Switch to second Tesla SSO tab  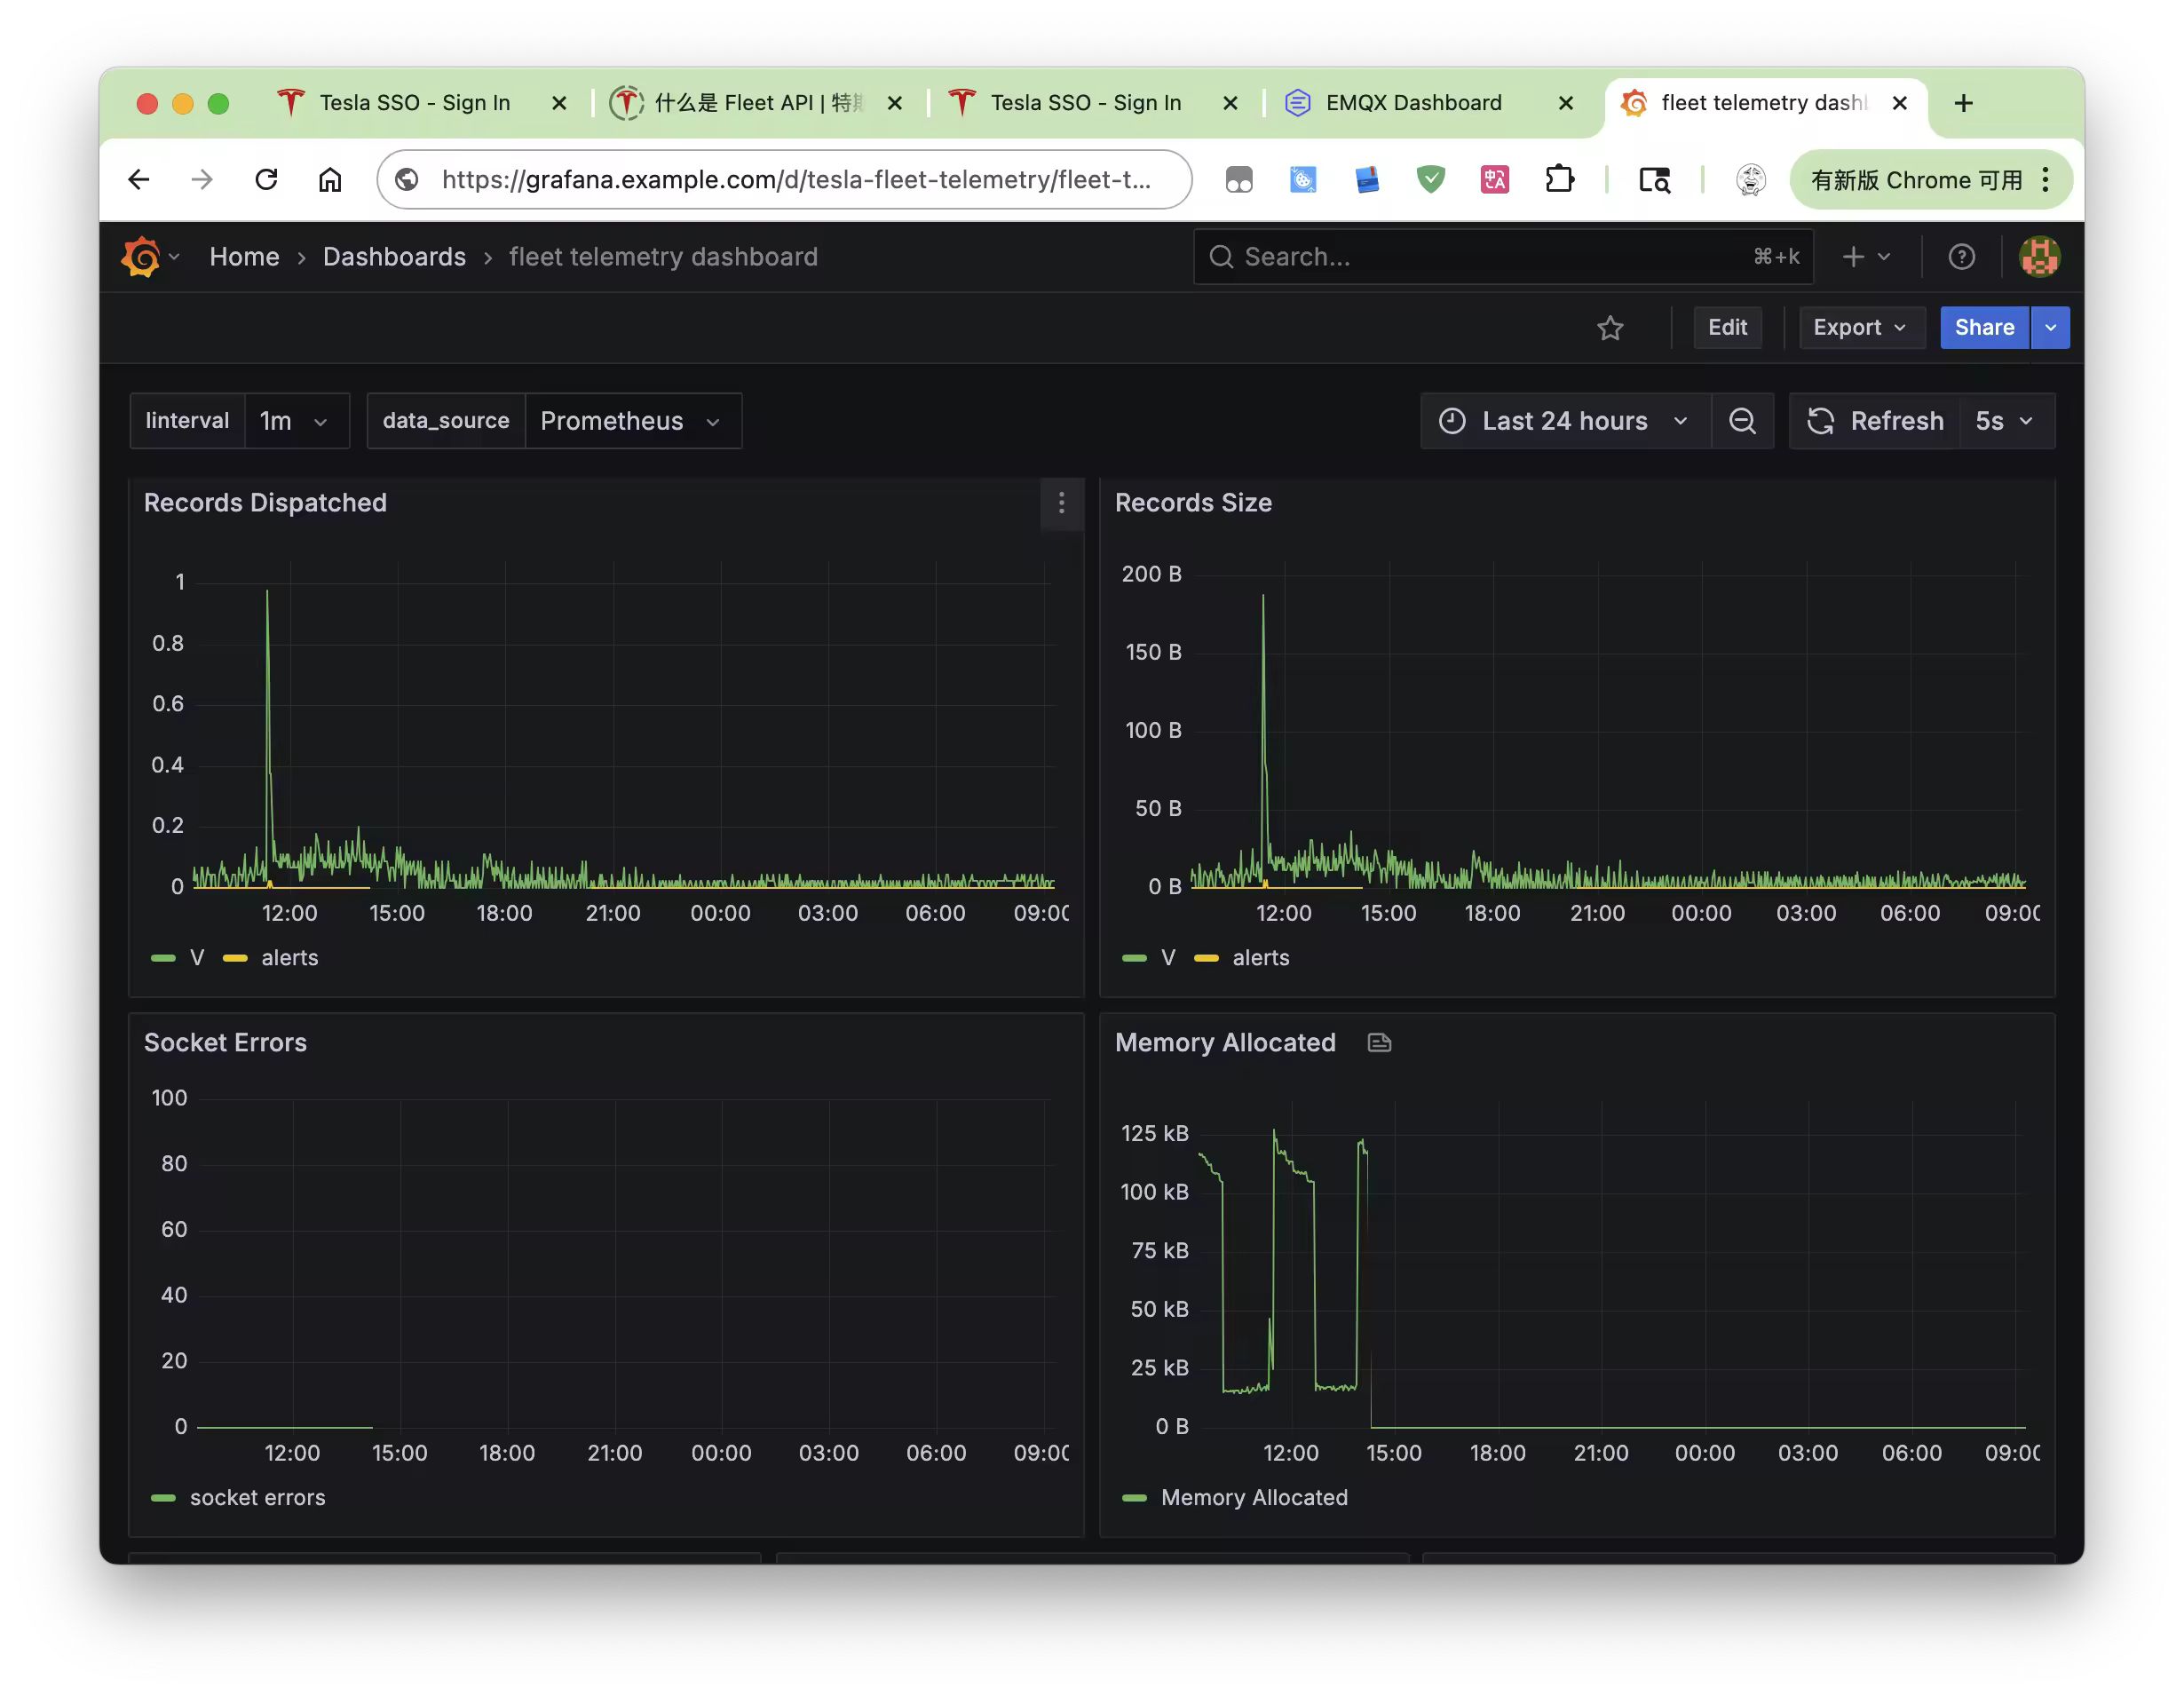[x=1086, y=103]
